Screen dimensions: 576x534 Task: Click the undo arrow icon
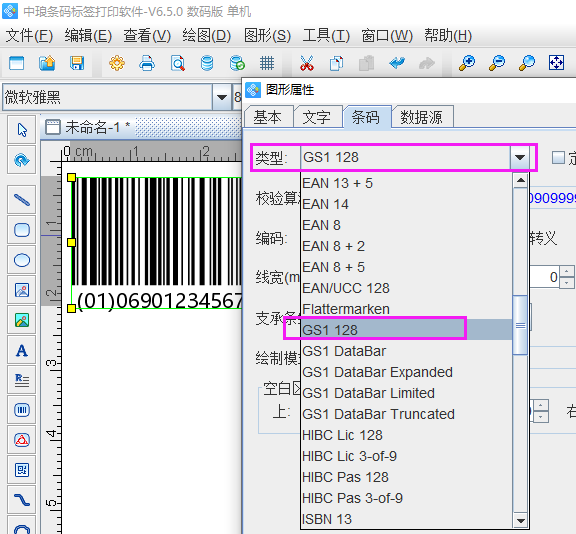(397, 63)
